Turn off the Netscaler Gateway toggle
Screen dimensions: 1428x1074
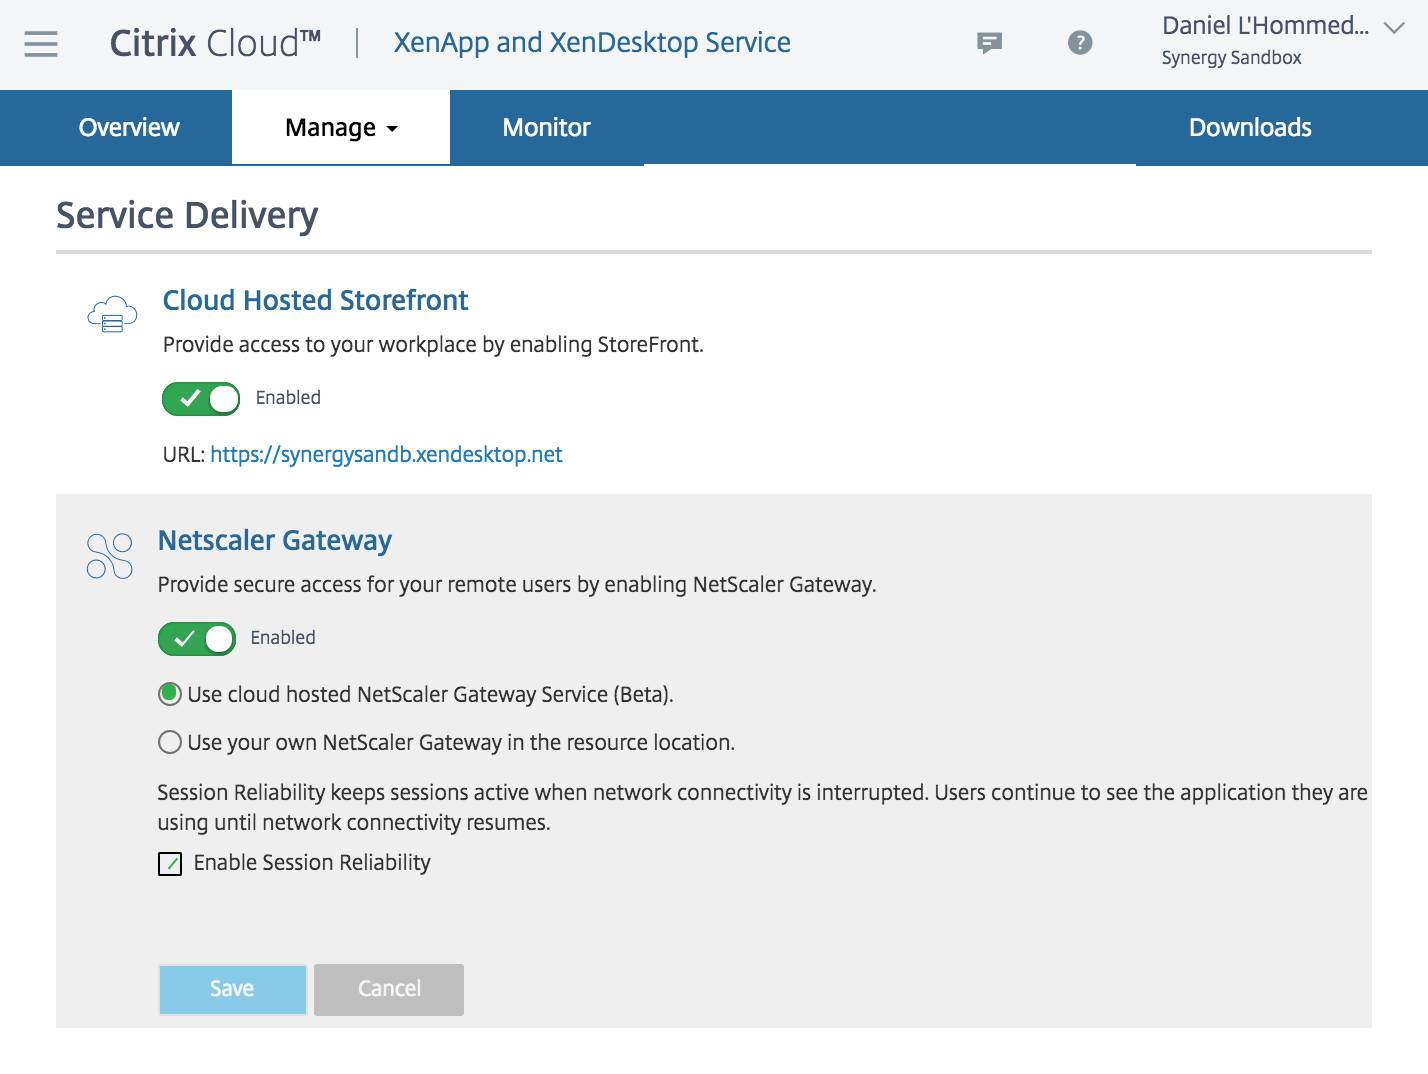[x=197, y=639]
